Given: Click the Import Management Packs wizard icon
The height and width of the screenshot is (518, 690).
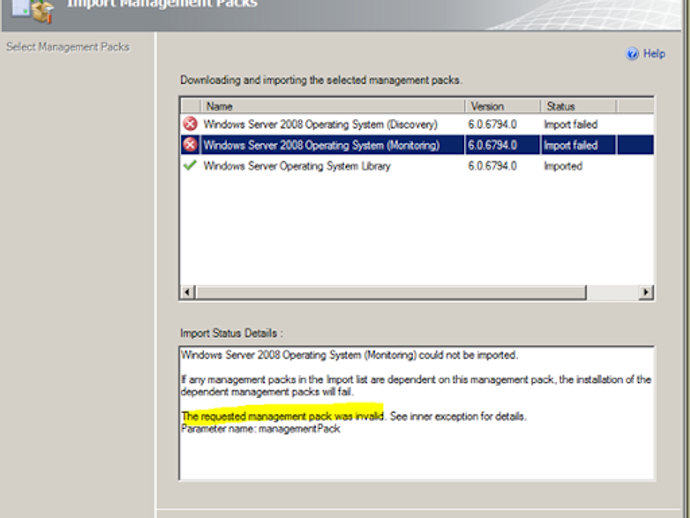Looking at the screenshot, I should pos(33,11).
